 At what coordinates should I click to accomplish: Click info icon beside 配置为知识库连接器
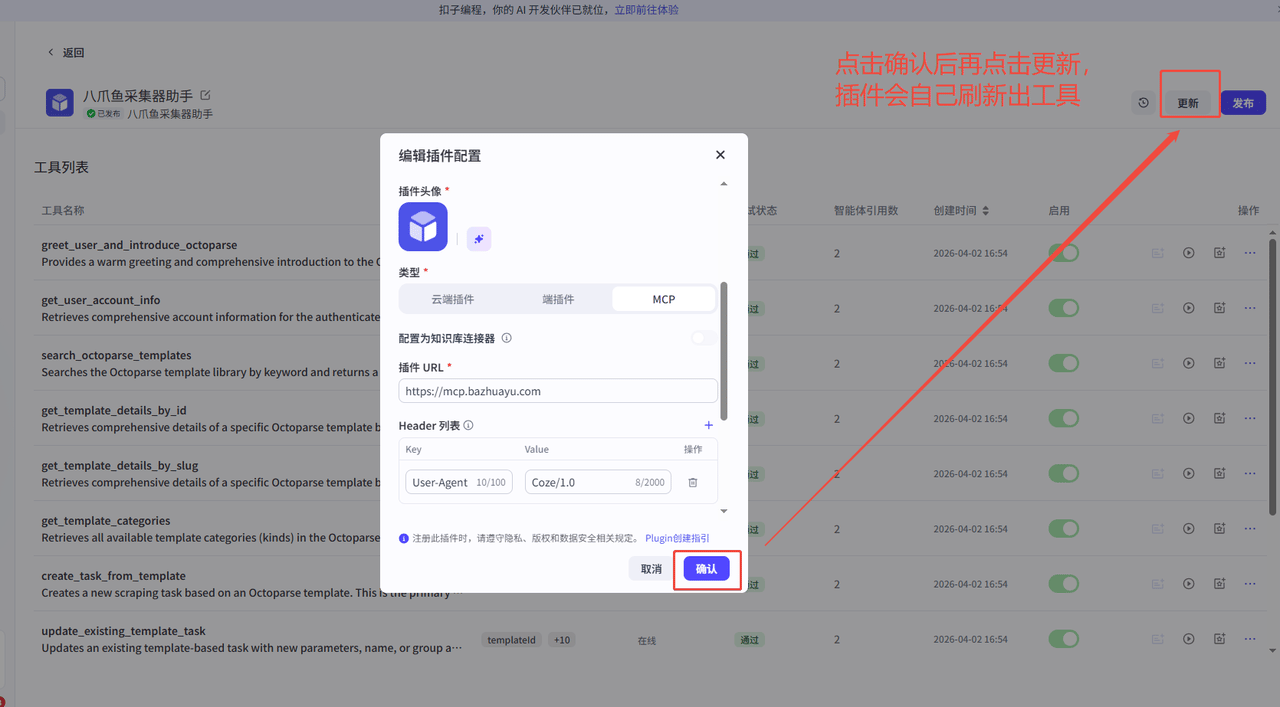[x=507, y=338]
